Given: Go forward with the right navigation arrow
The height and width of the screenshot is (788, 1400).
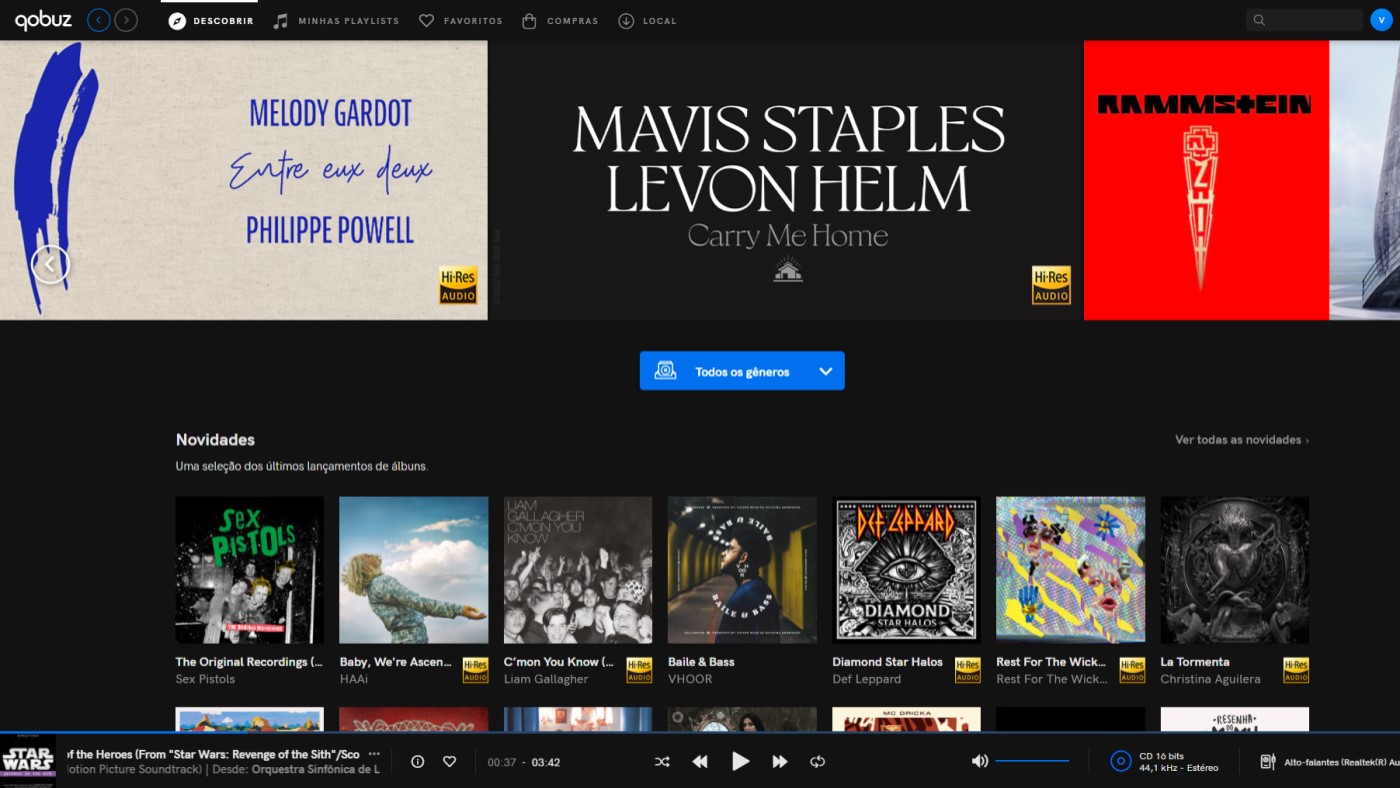Looking at the screenshot, I should [125, 20].
